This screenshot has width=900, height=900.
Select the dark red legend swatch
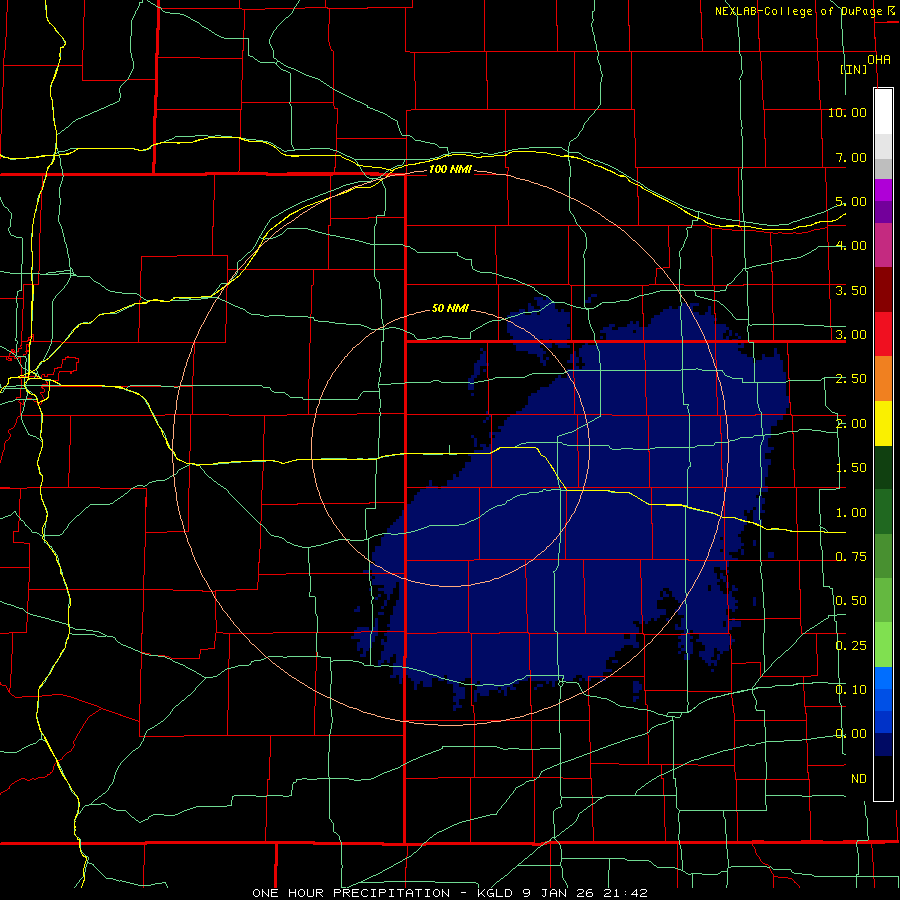pos(883,290)
